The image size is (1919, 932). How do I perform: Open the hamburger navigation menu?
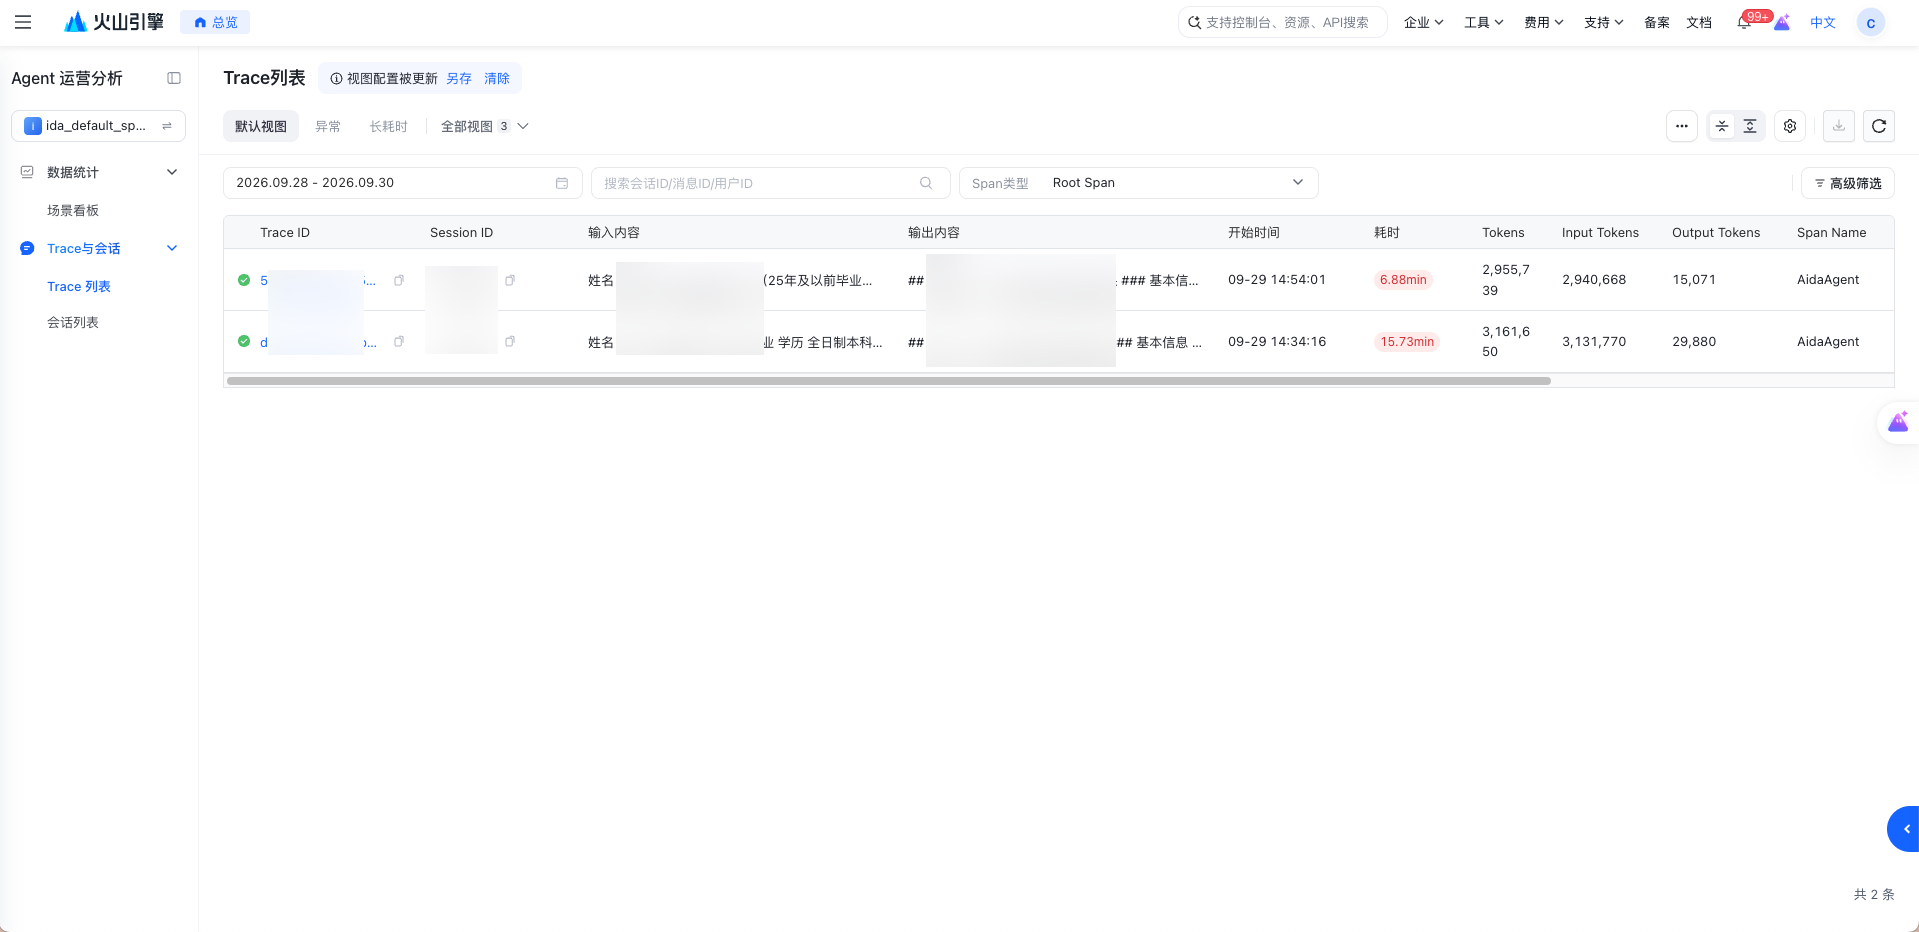click(x=23, y=22)
